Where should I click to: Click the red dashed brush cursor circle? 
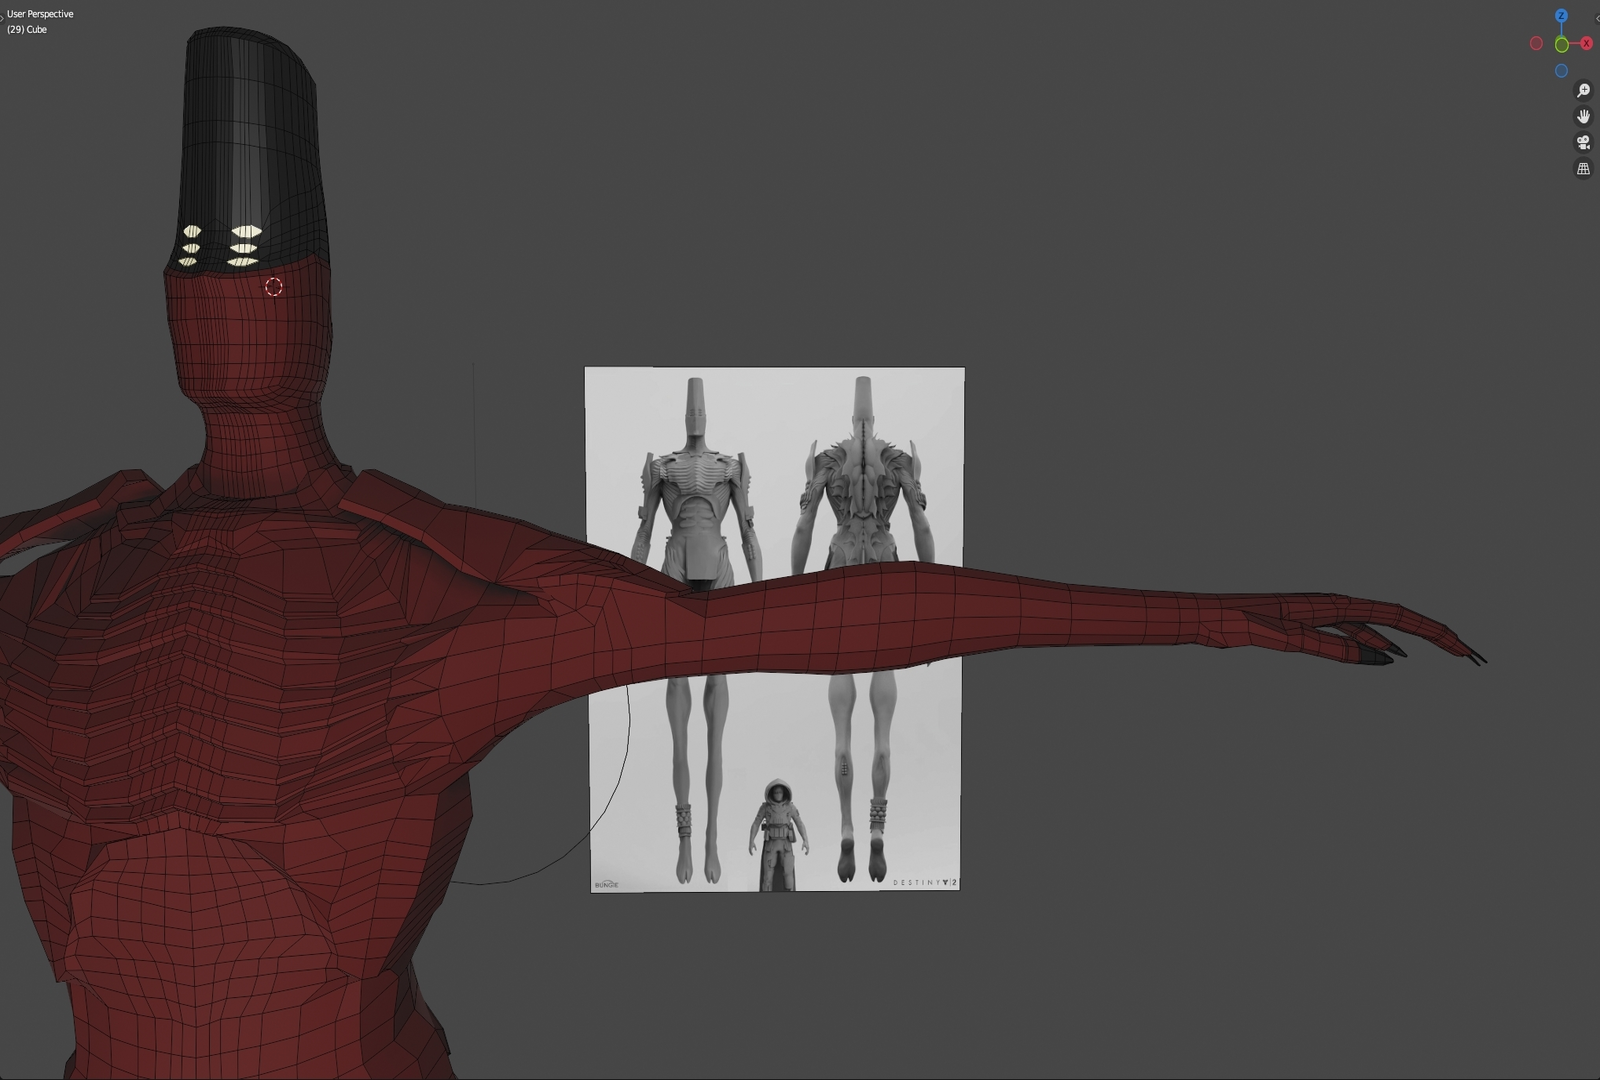pyautogui.click(x=274, y=287)
